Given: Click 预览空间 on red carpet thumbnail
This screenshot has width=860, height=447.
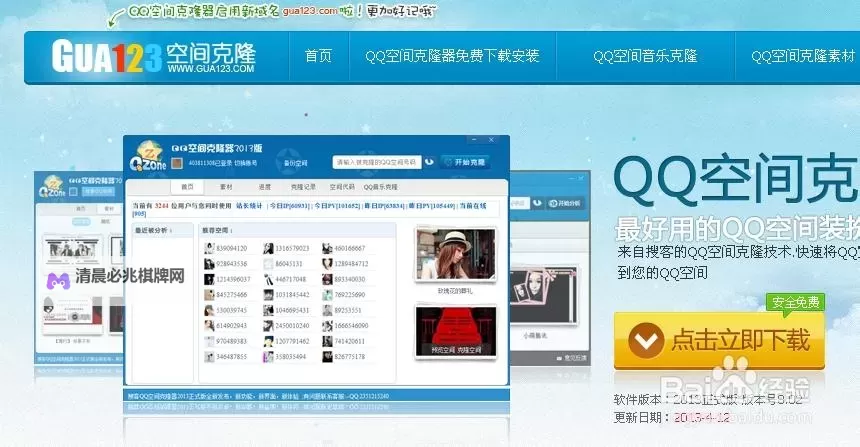Looking at the screenshot, I should coord(443,350).
